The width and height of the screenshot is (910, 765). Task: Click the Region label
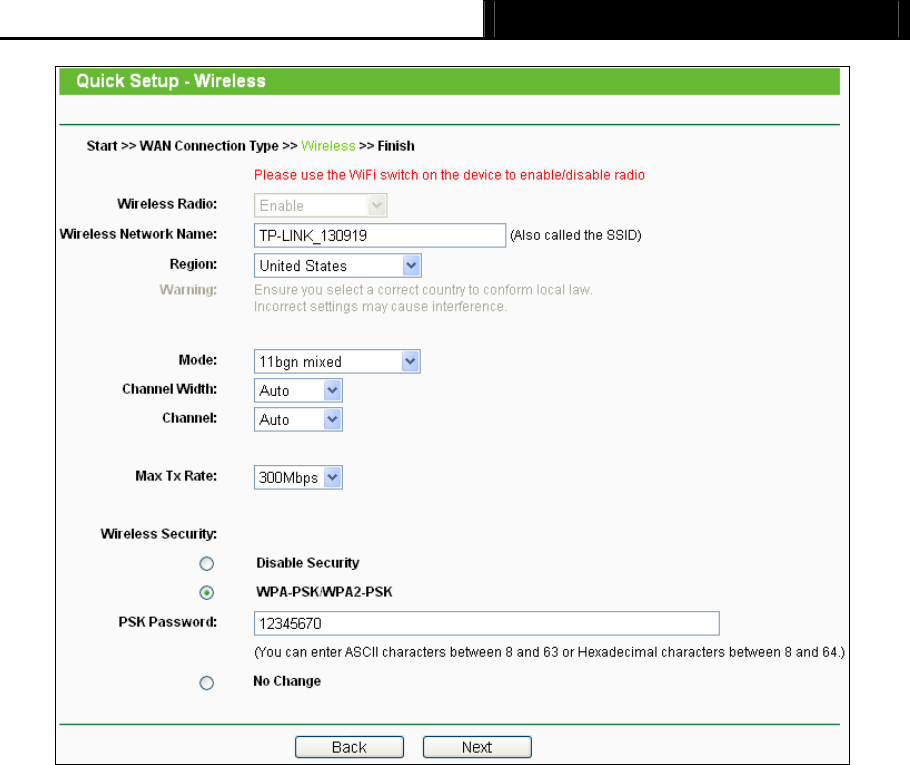pos(193,264)
